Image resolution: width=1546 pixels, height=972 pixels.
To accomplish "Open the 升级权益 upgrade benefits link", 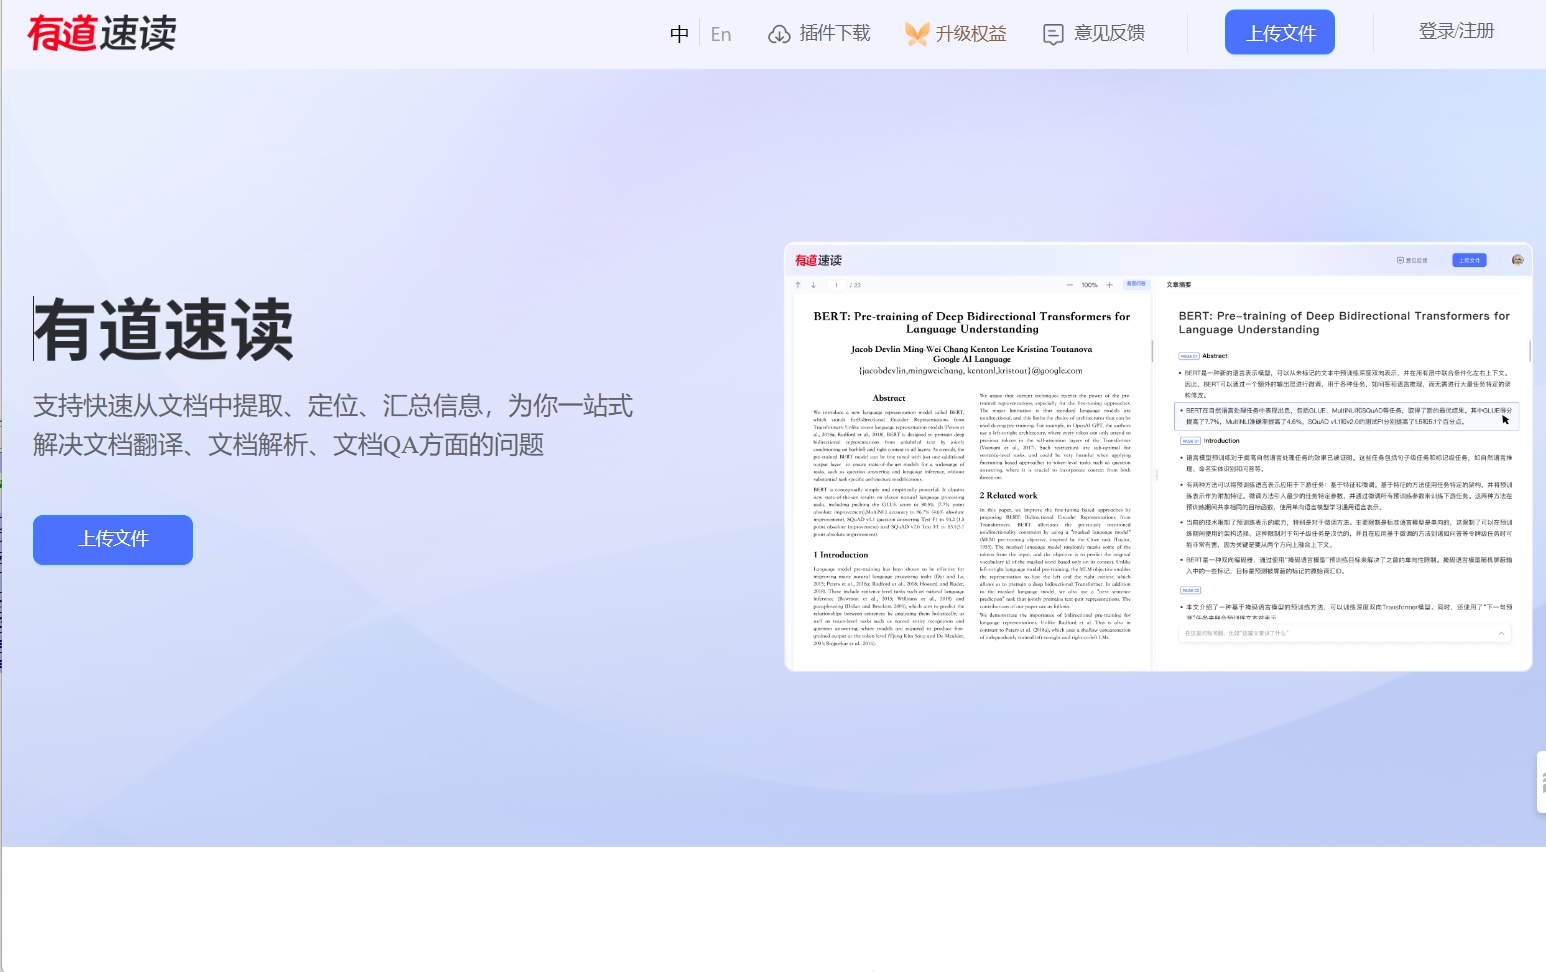I will click(x=955, y=34).
